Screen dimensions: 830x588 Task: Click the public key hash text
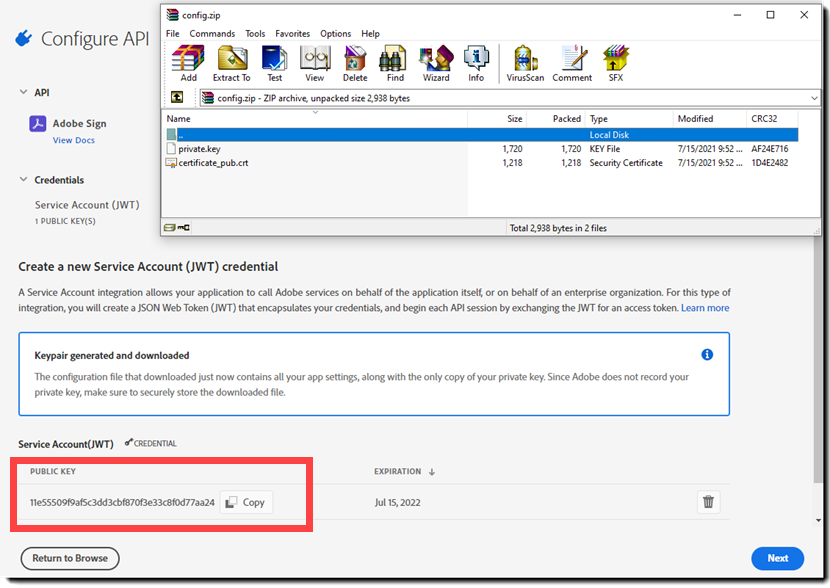(122, 502)
